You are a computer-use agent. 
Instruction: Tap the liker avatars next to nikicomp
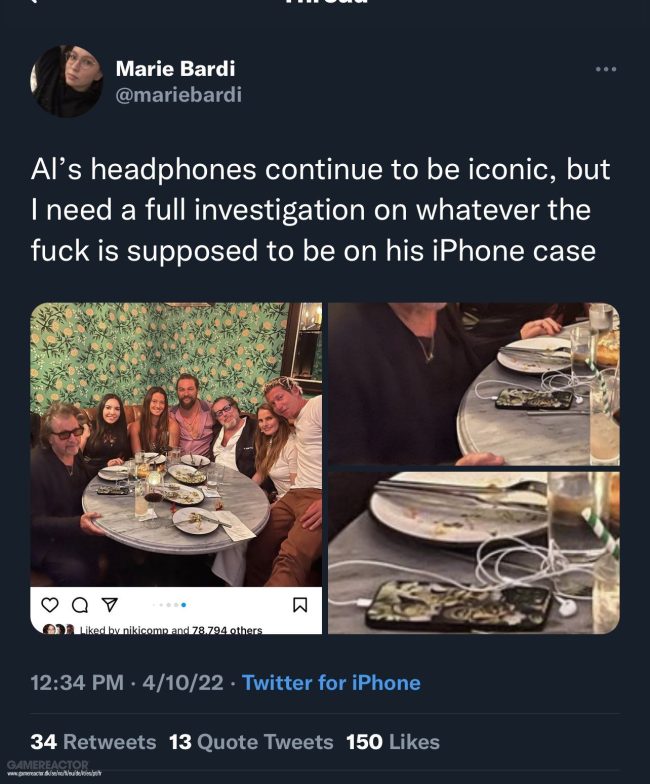58,630
